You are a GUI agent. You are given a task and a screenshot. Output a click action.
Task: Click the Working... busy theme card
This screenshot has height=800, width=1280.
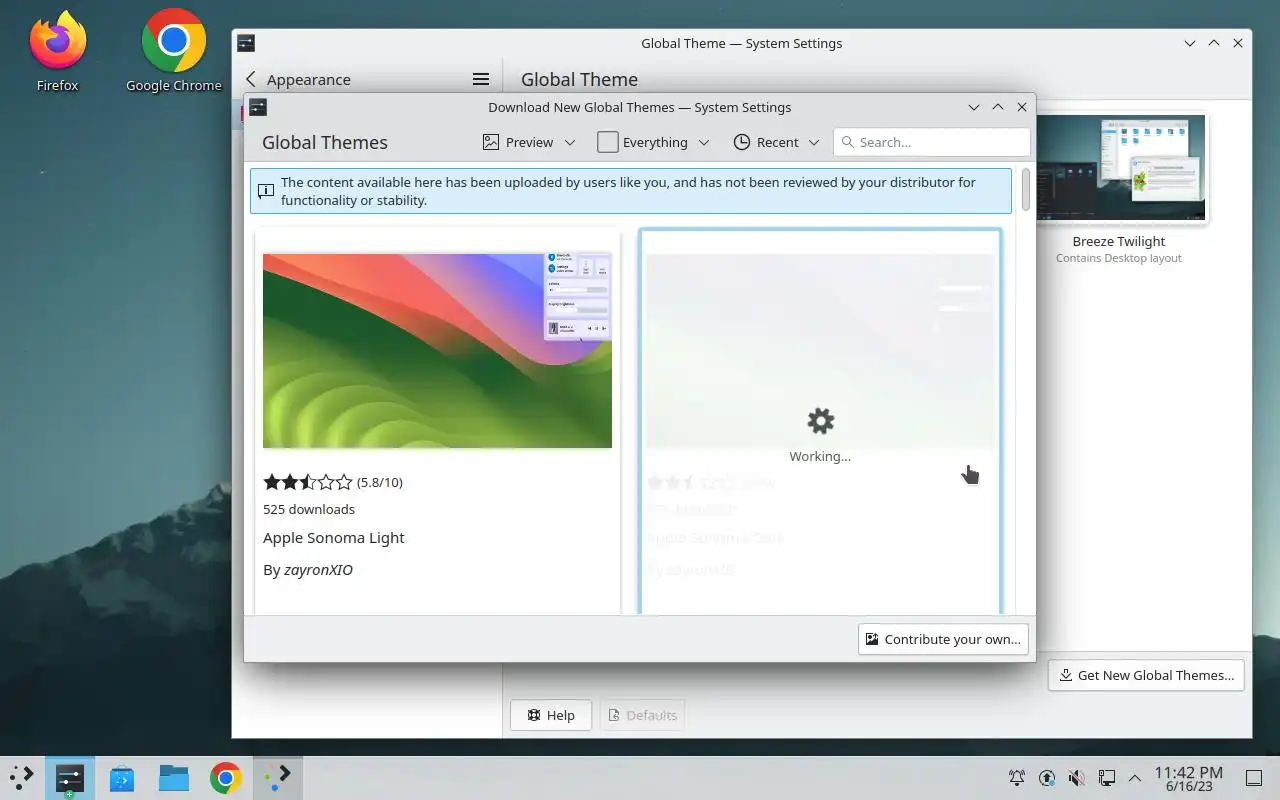(x=820, y=422)
